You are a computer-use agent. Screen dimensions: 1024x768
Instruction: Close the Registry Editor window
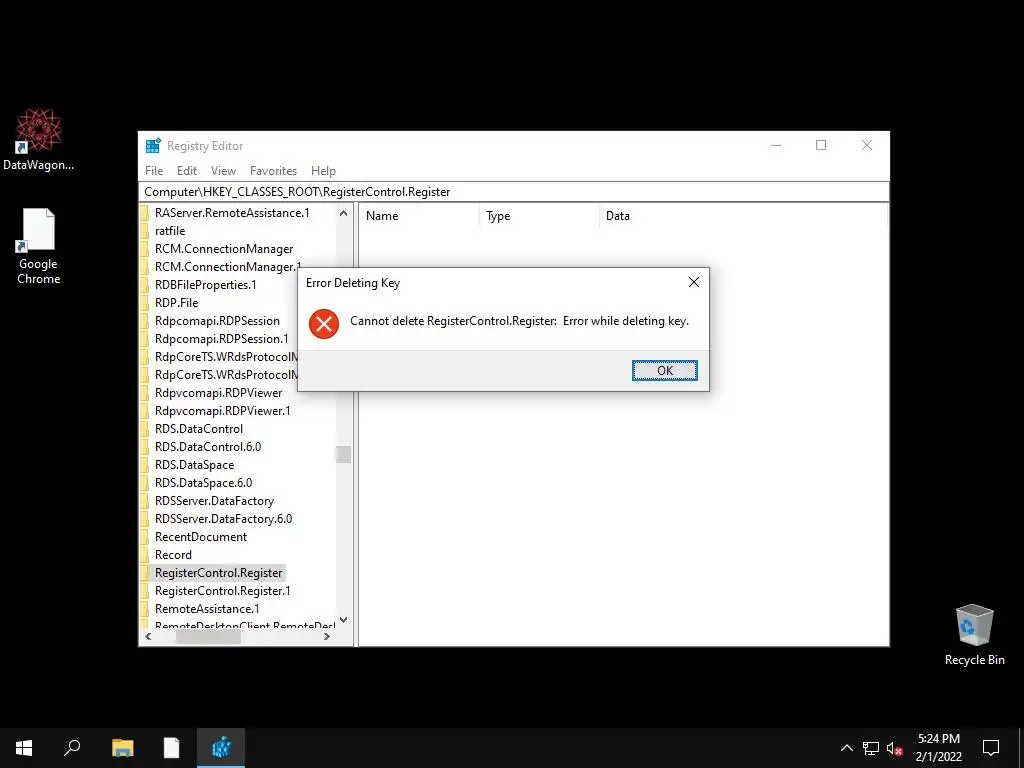click(867, 145)
